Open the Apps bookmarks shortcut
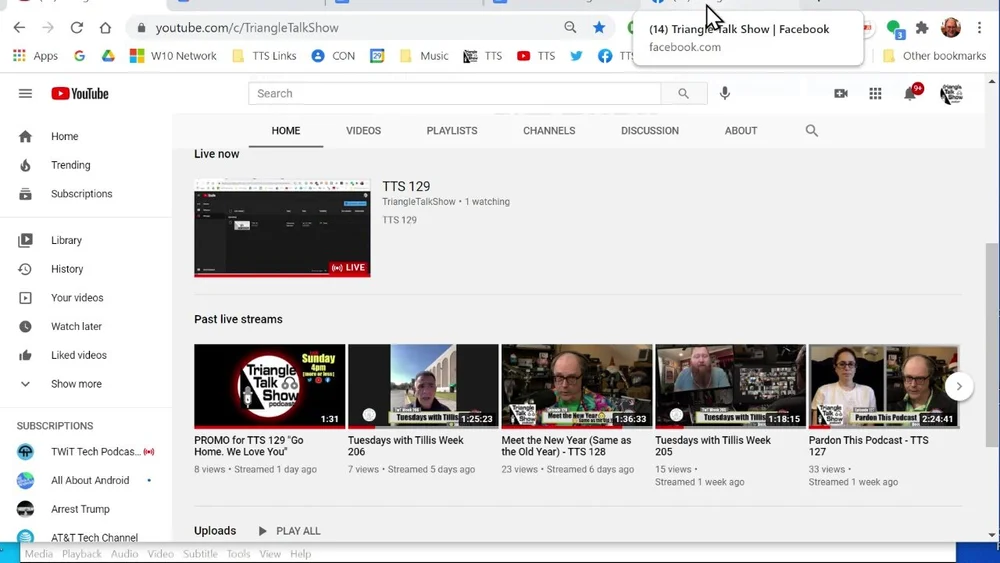Screen dimensions: 1000x563 (x=36, y=56)
